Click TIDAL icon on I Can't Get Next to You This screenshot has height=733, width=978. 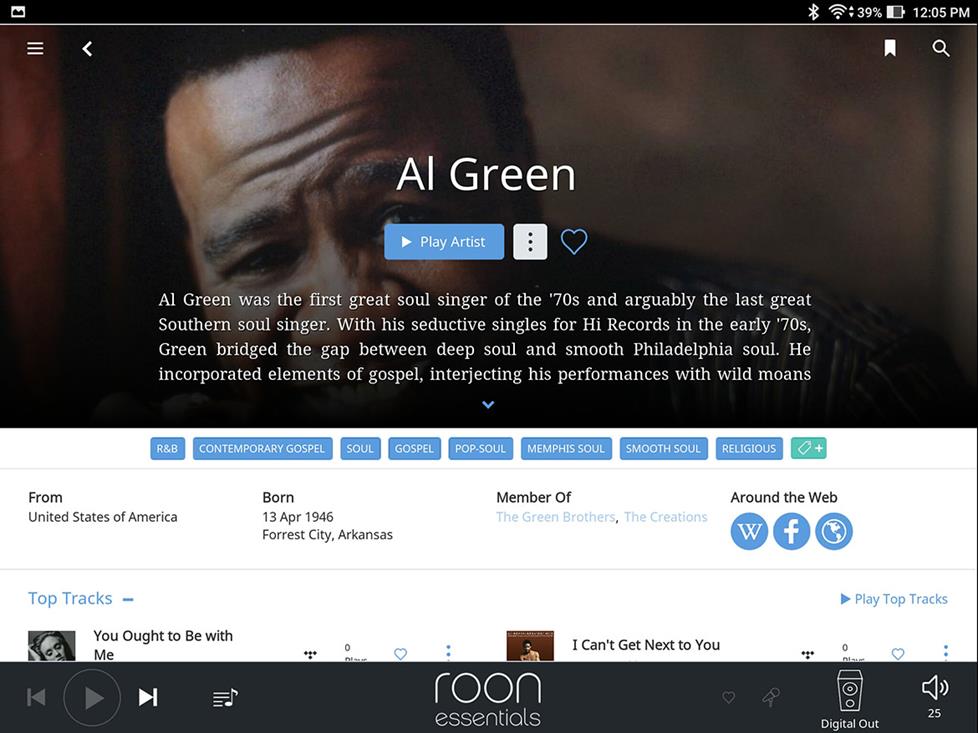pyautogui.click(x=808, y=654)
